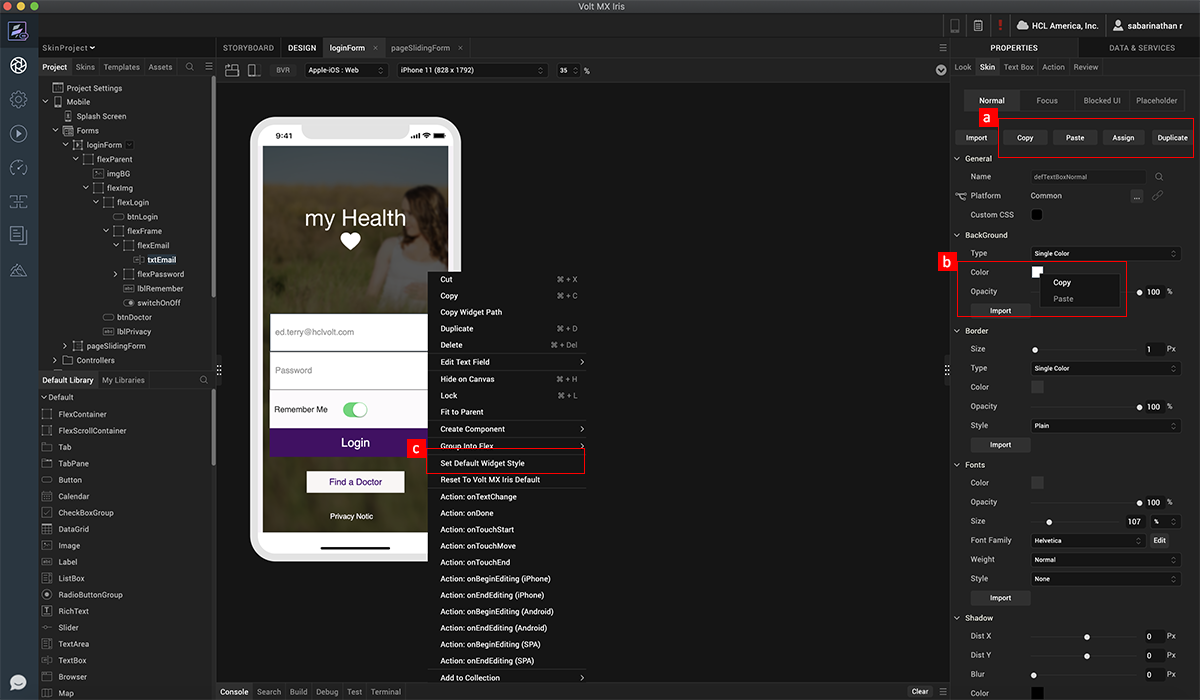Click the search icon in Project panel
Image resolution: width=1200 pixels, height=700 pixels.
point(190,67)
